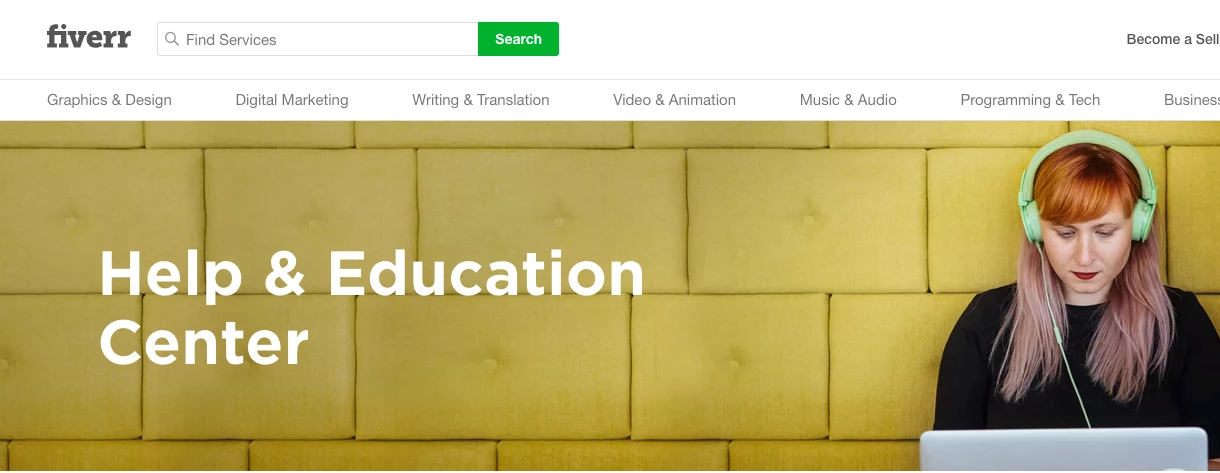Select the Digital Marketing category
The height and width of the screenshot is (473, 1220).
click(x=292, y=100)
